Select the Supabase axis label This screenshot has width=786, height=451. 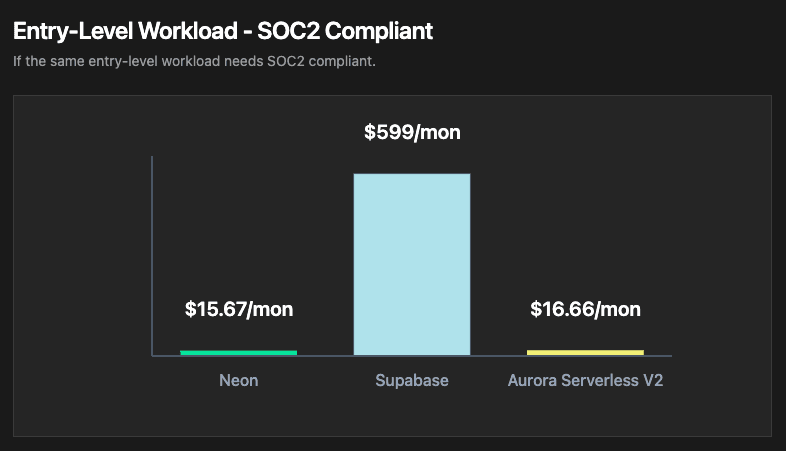tap(412, 381)
